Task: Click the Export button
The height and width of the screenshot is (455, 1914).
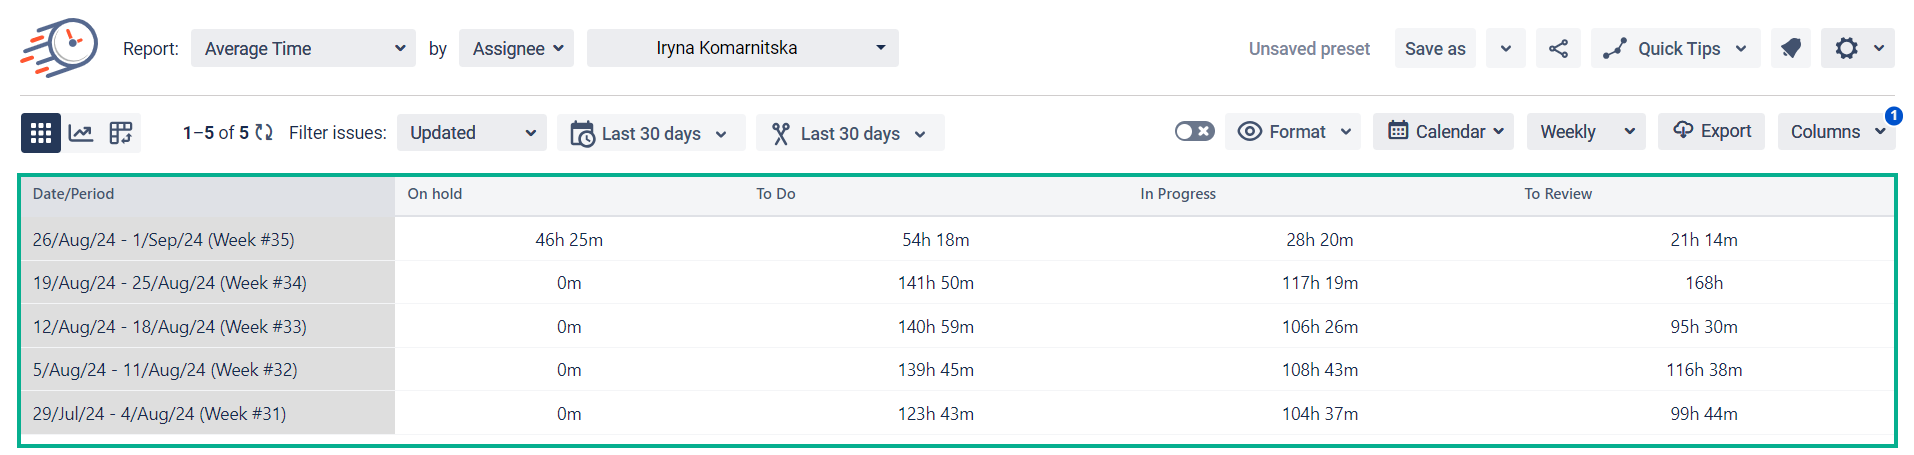Action: click(x=1711, y=131)
